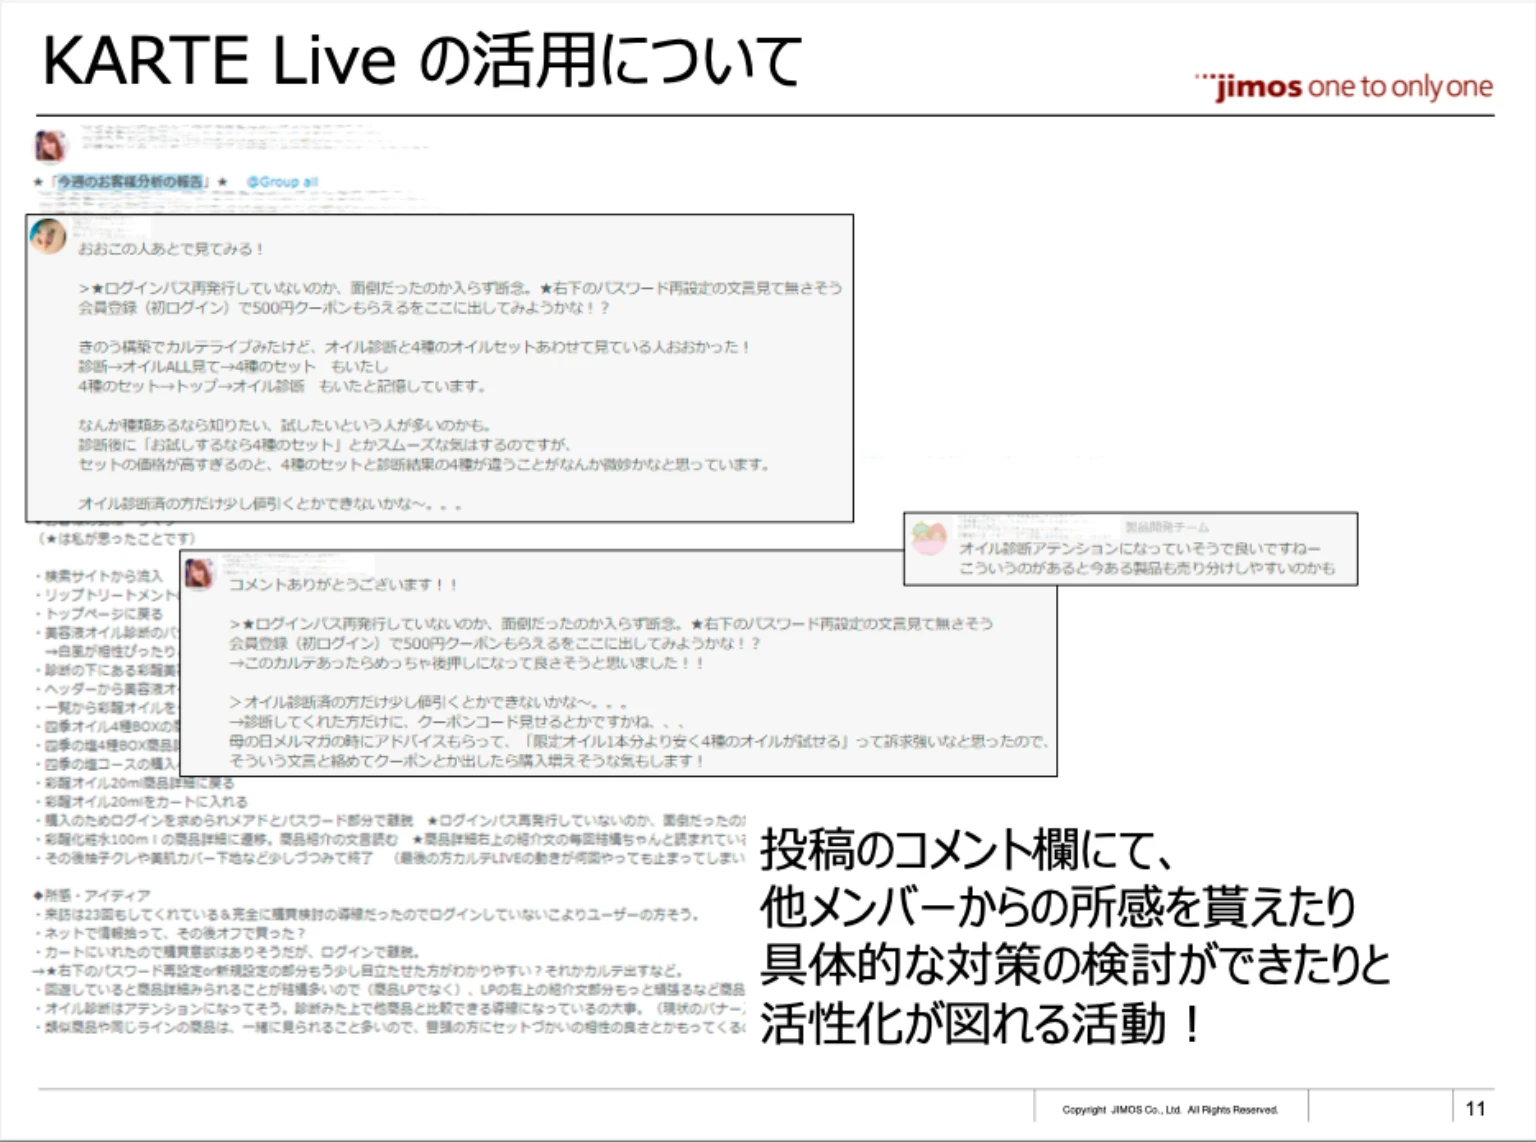Screen dimensions: 1536x1142
Task: Click the jimos one to only one logo
Action: (1343, 86)
